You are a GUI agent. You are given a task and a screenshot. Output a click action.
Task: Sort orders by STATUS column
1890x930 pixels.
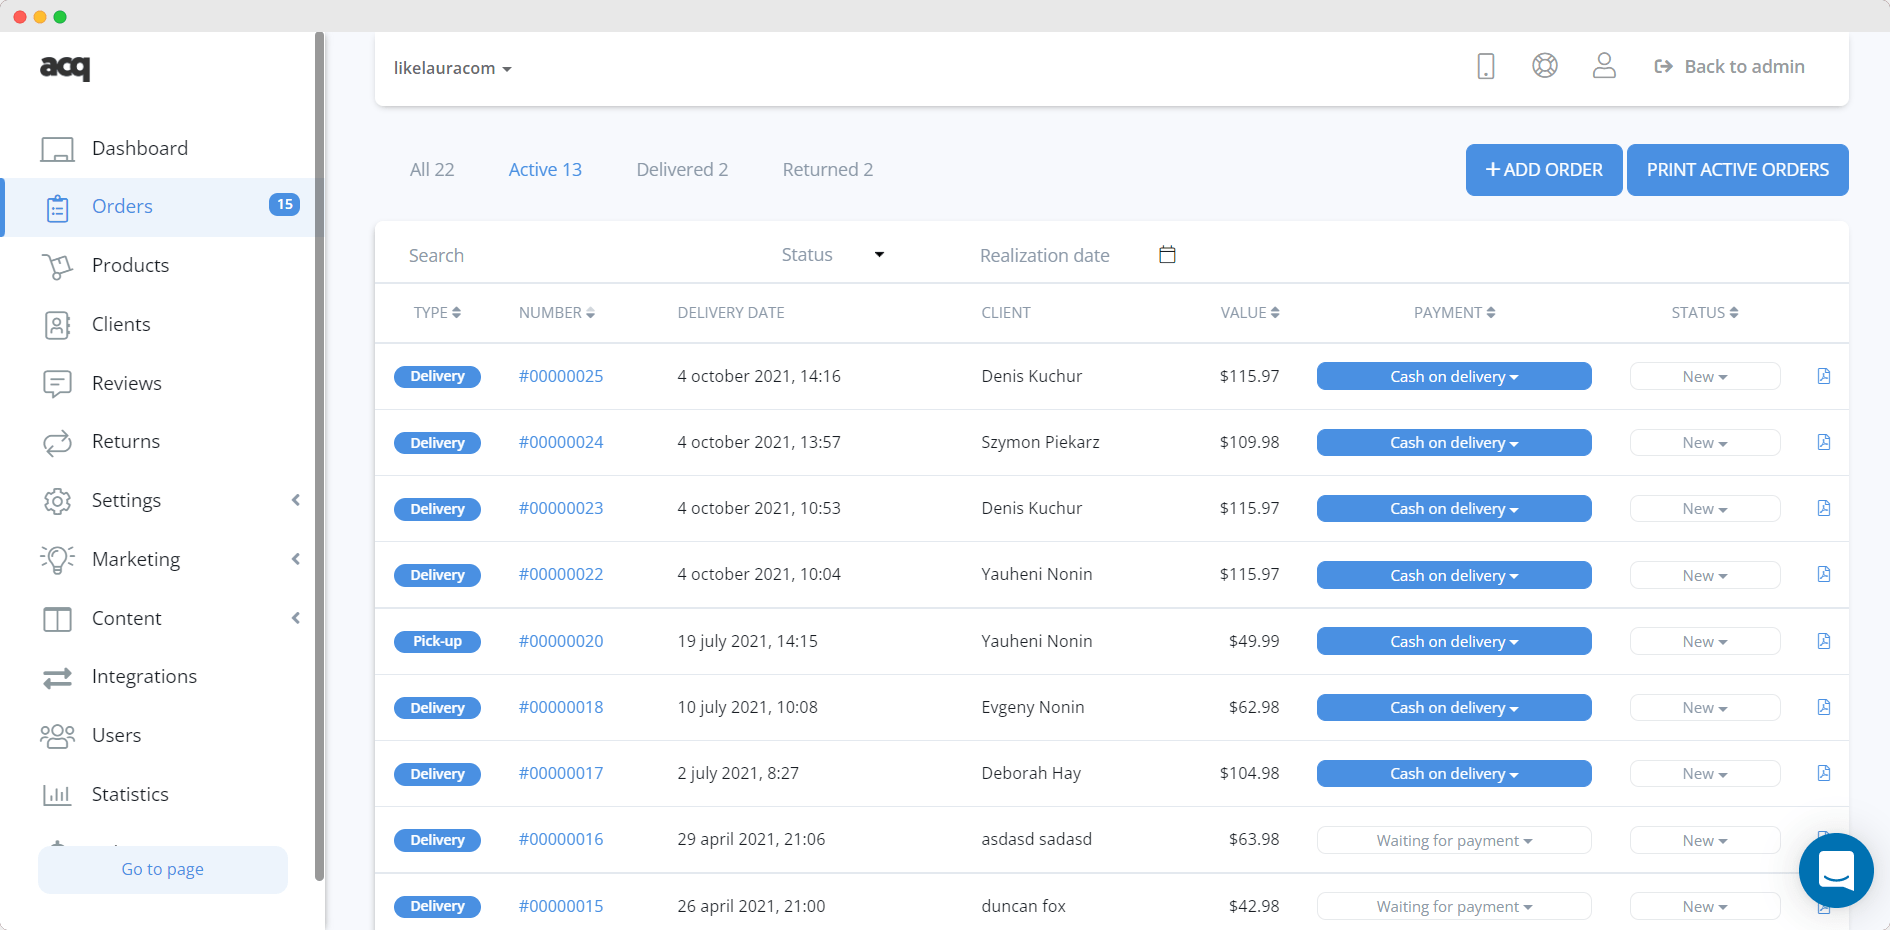[1705, 313]
